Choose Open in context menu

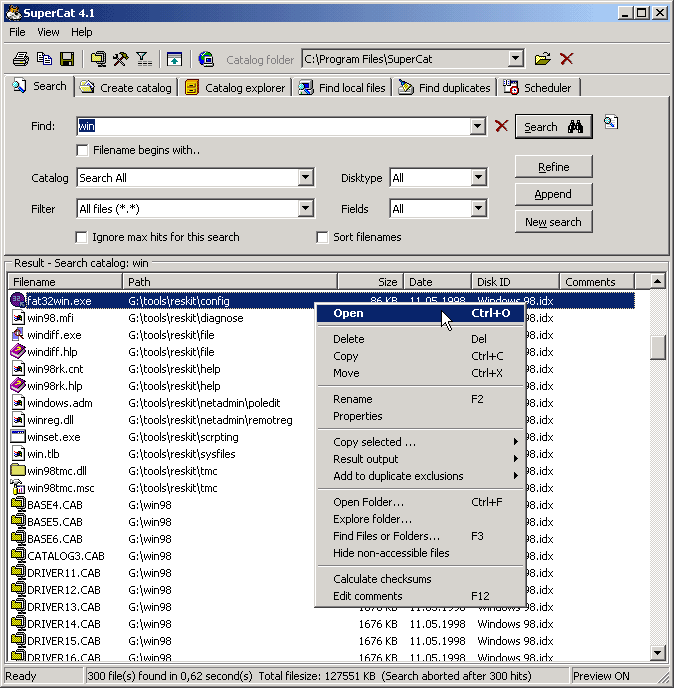(420, 313)
